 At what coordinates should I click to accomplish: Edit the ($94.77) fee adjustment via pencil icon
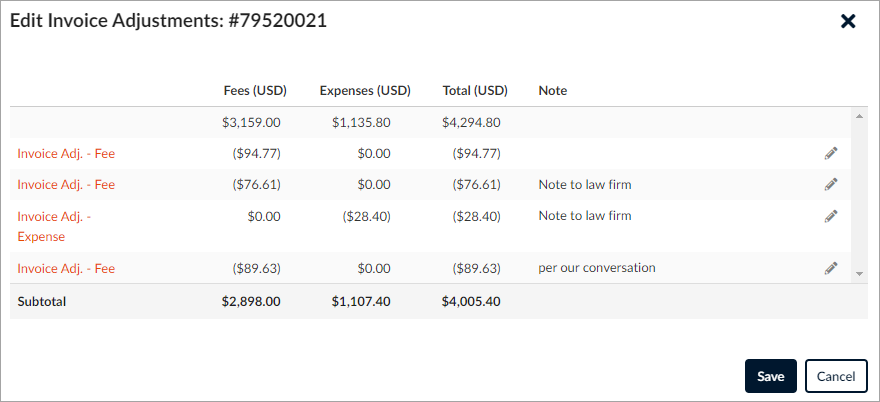point(831,153)
